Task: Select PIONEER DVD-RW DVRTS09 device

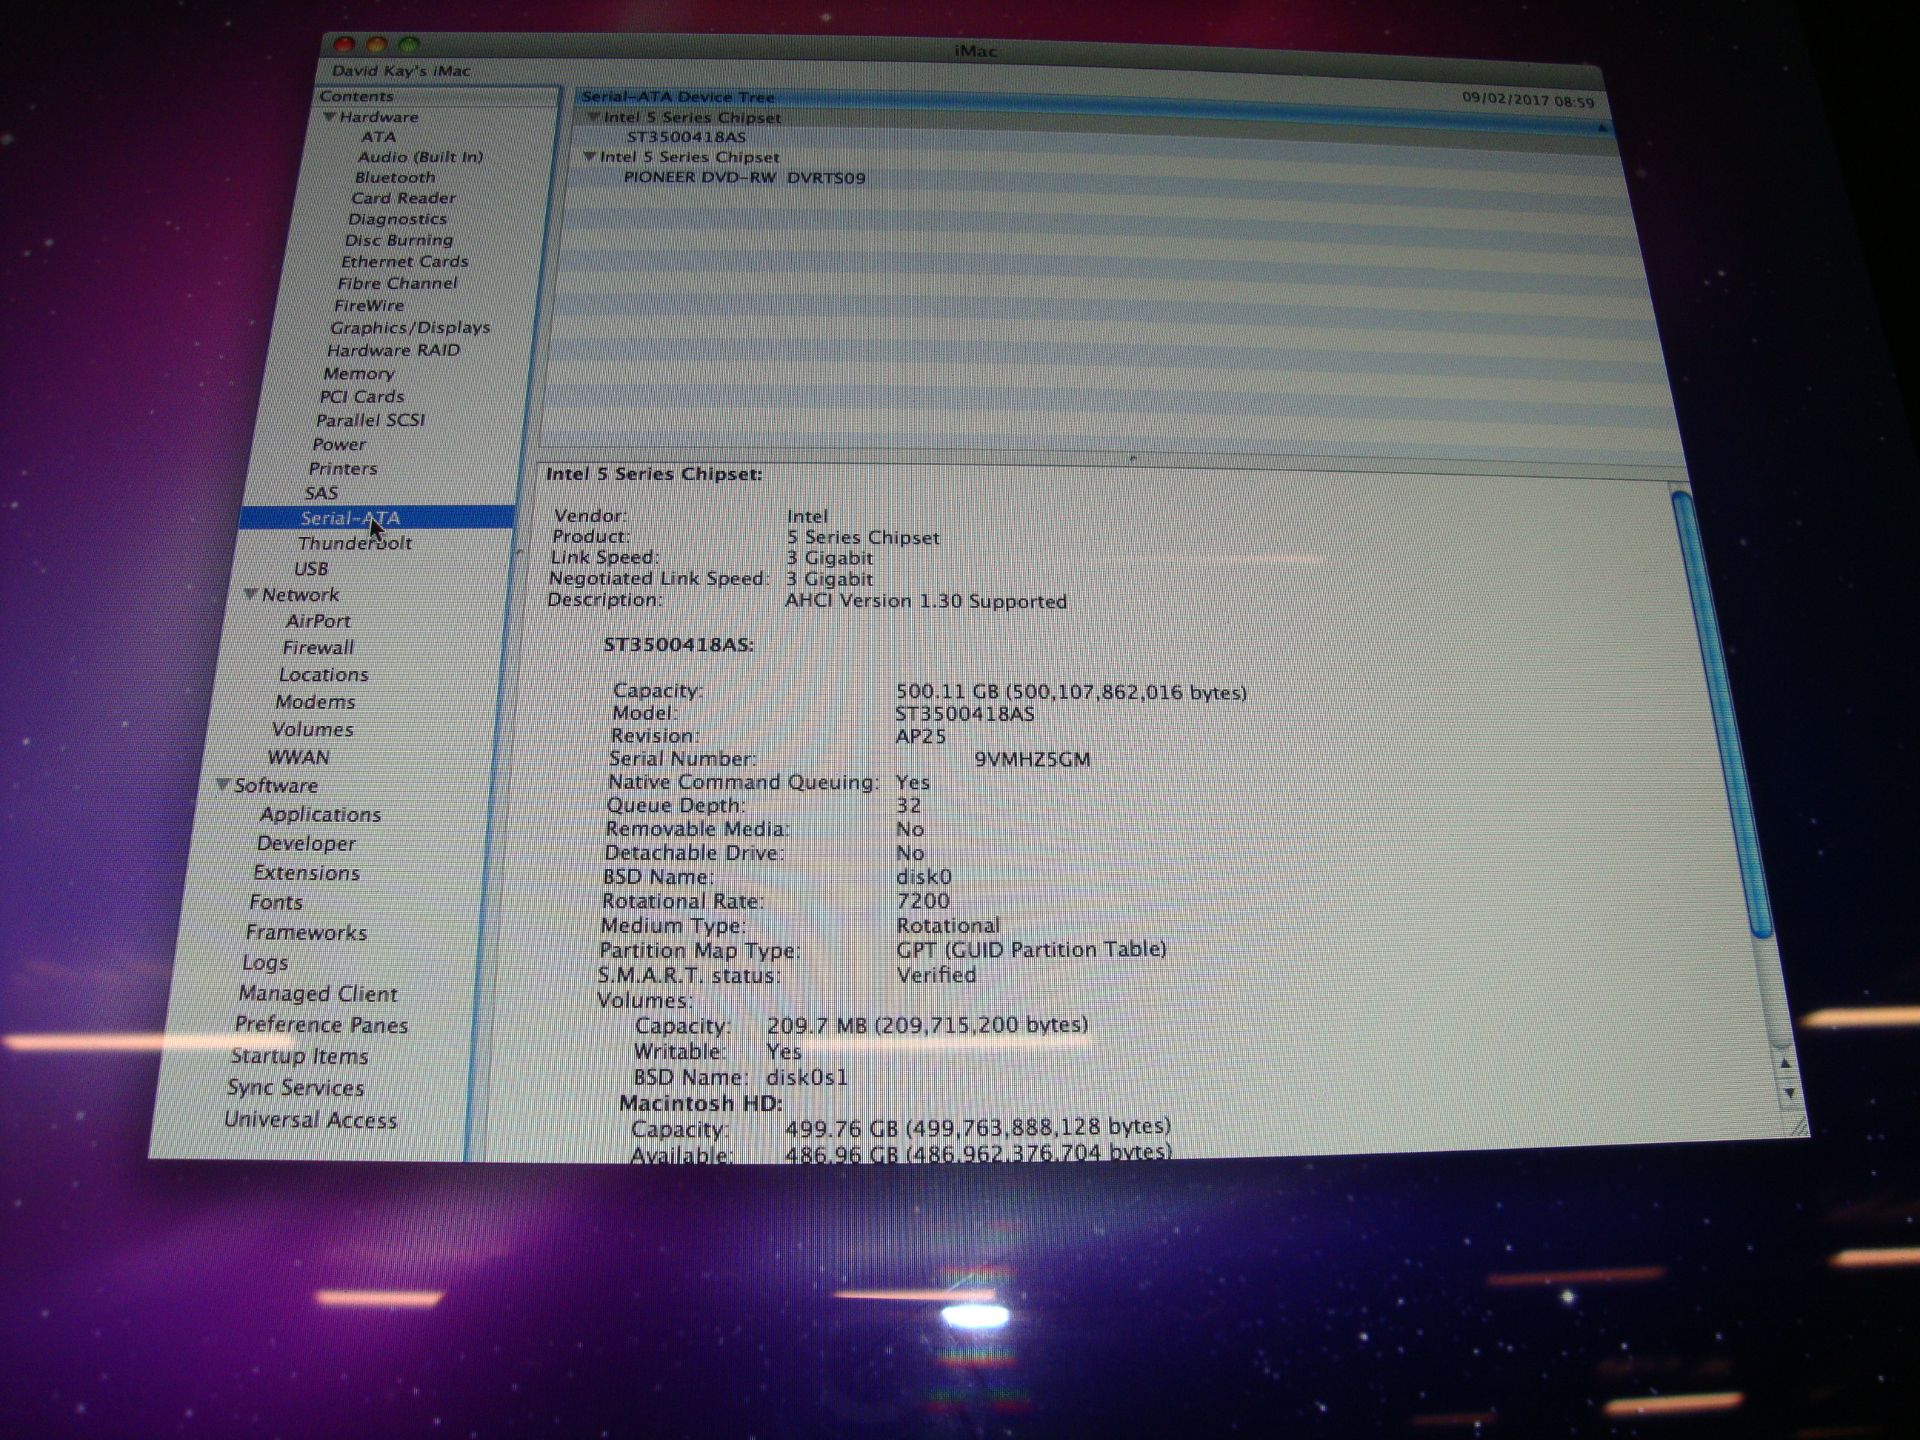Action: (744, 178)
